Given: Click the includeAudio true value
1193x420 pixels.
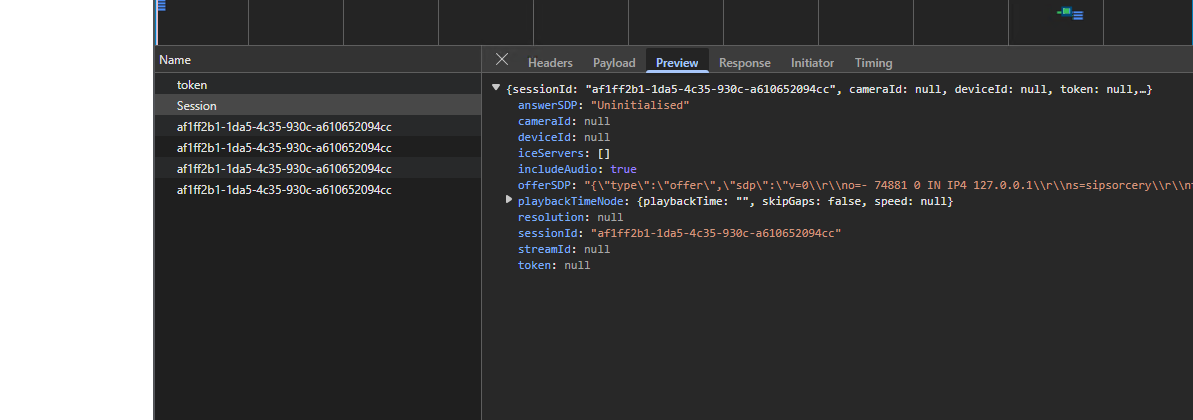Looking at the screenshot, I should click(623, 169).
